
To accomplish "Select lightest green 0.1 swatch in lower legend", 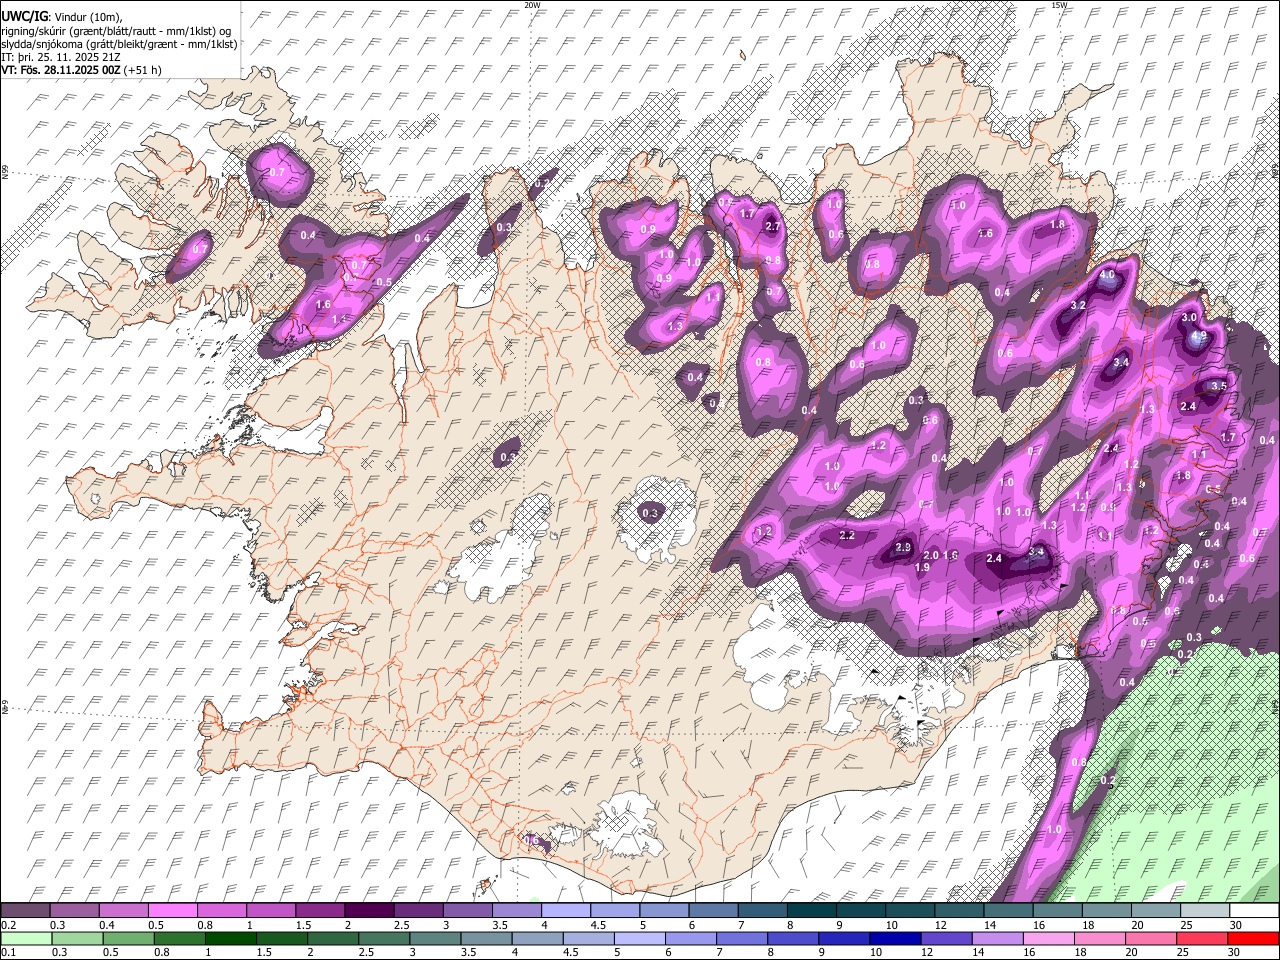I will [x=27, y=938].
